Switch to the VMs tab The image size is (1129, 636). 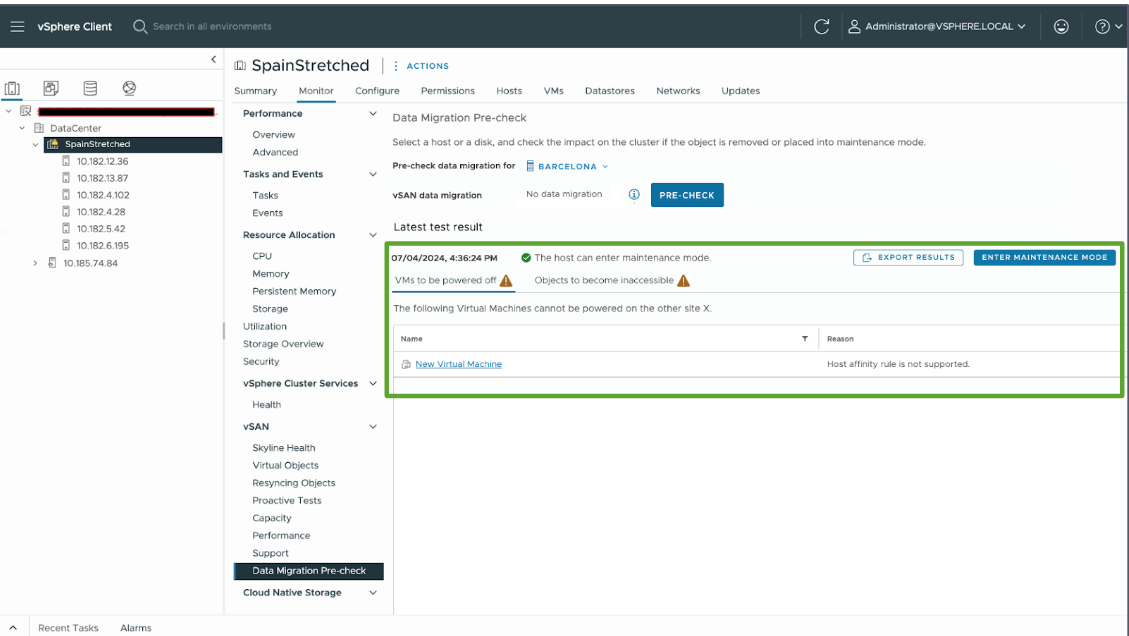554,91
